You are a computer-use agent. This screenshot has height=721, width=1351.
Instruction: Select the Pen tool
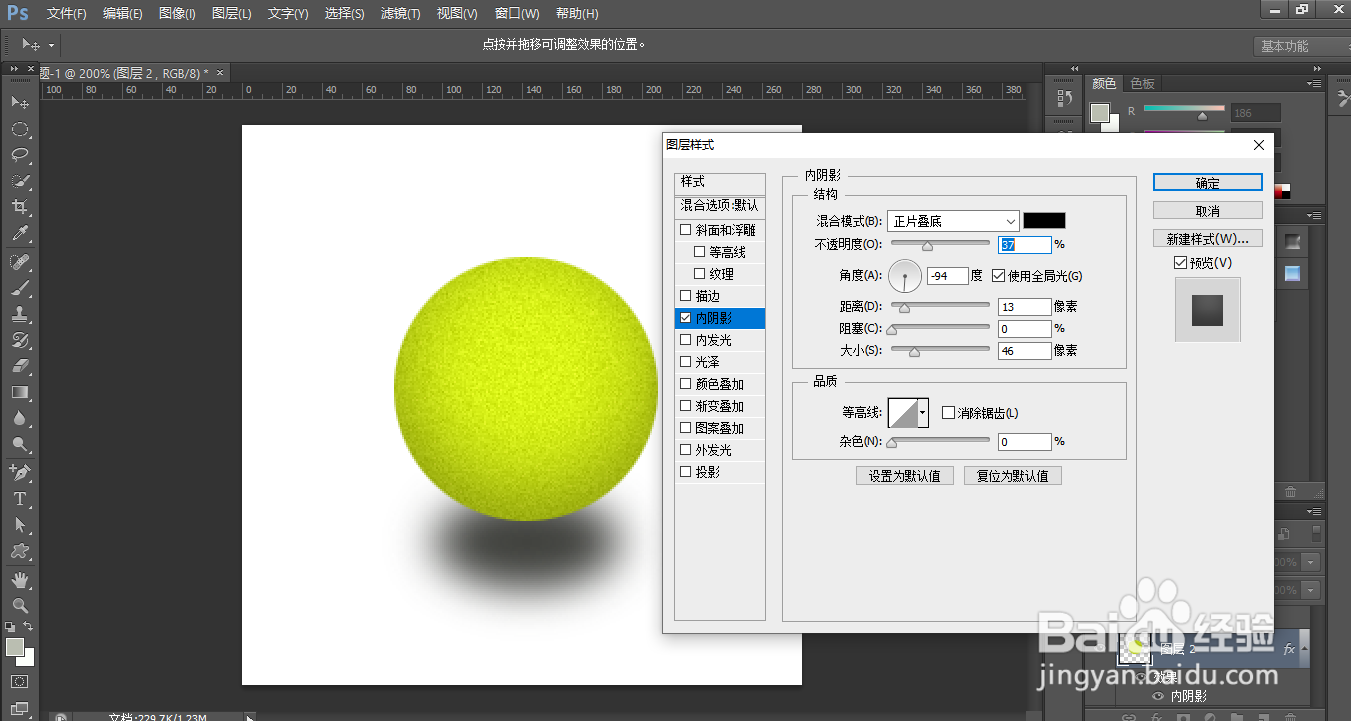pos(19,472)
